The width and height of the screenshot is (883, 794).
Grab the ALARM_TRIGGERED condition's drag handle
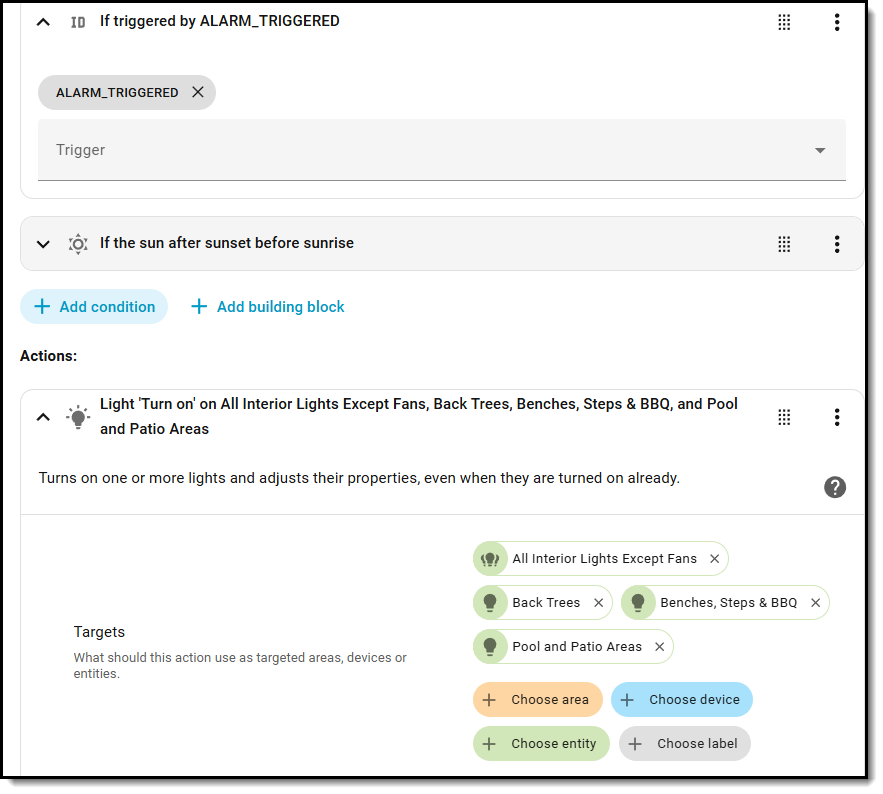click(x=785, y=22)
